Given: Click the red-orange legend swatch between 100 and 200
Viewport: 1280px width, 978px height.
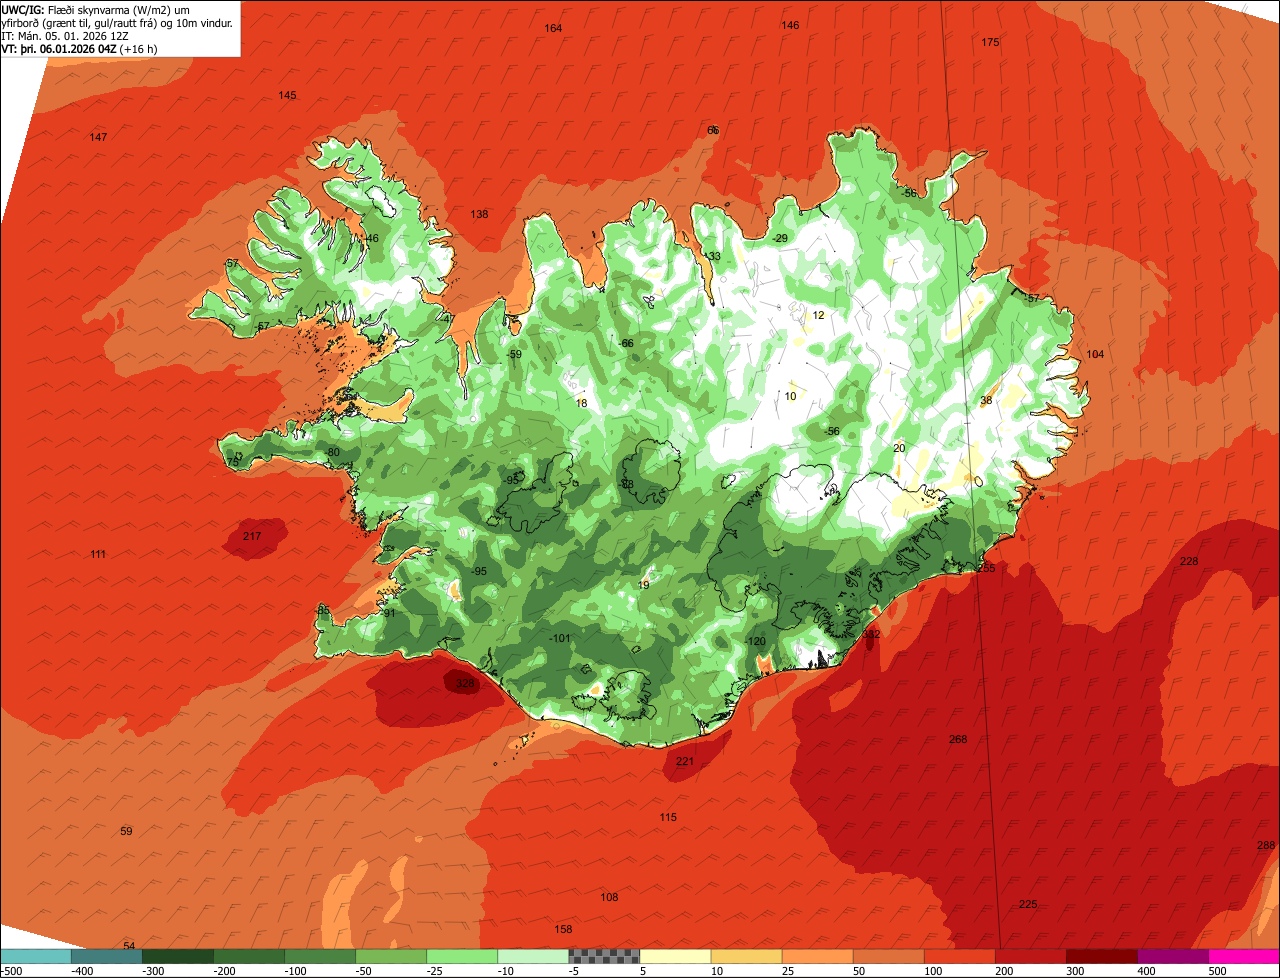Looking at the screenshot, I should (x=959, y=956).
